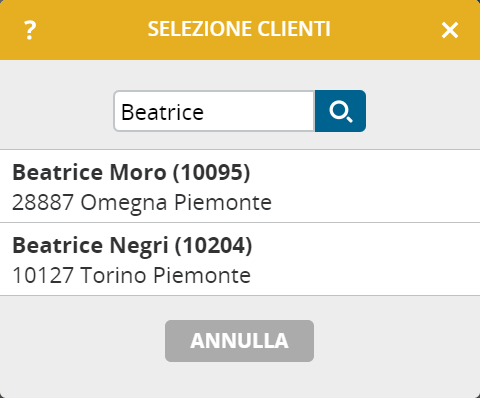Cancel with the ANNULLA button

(239, 341)
